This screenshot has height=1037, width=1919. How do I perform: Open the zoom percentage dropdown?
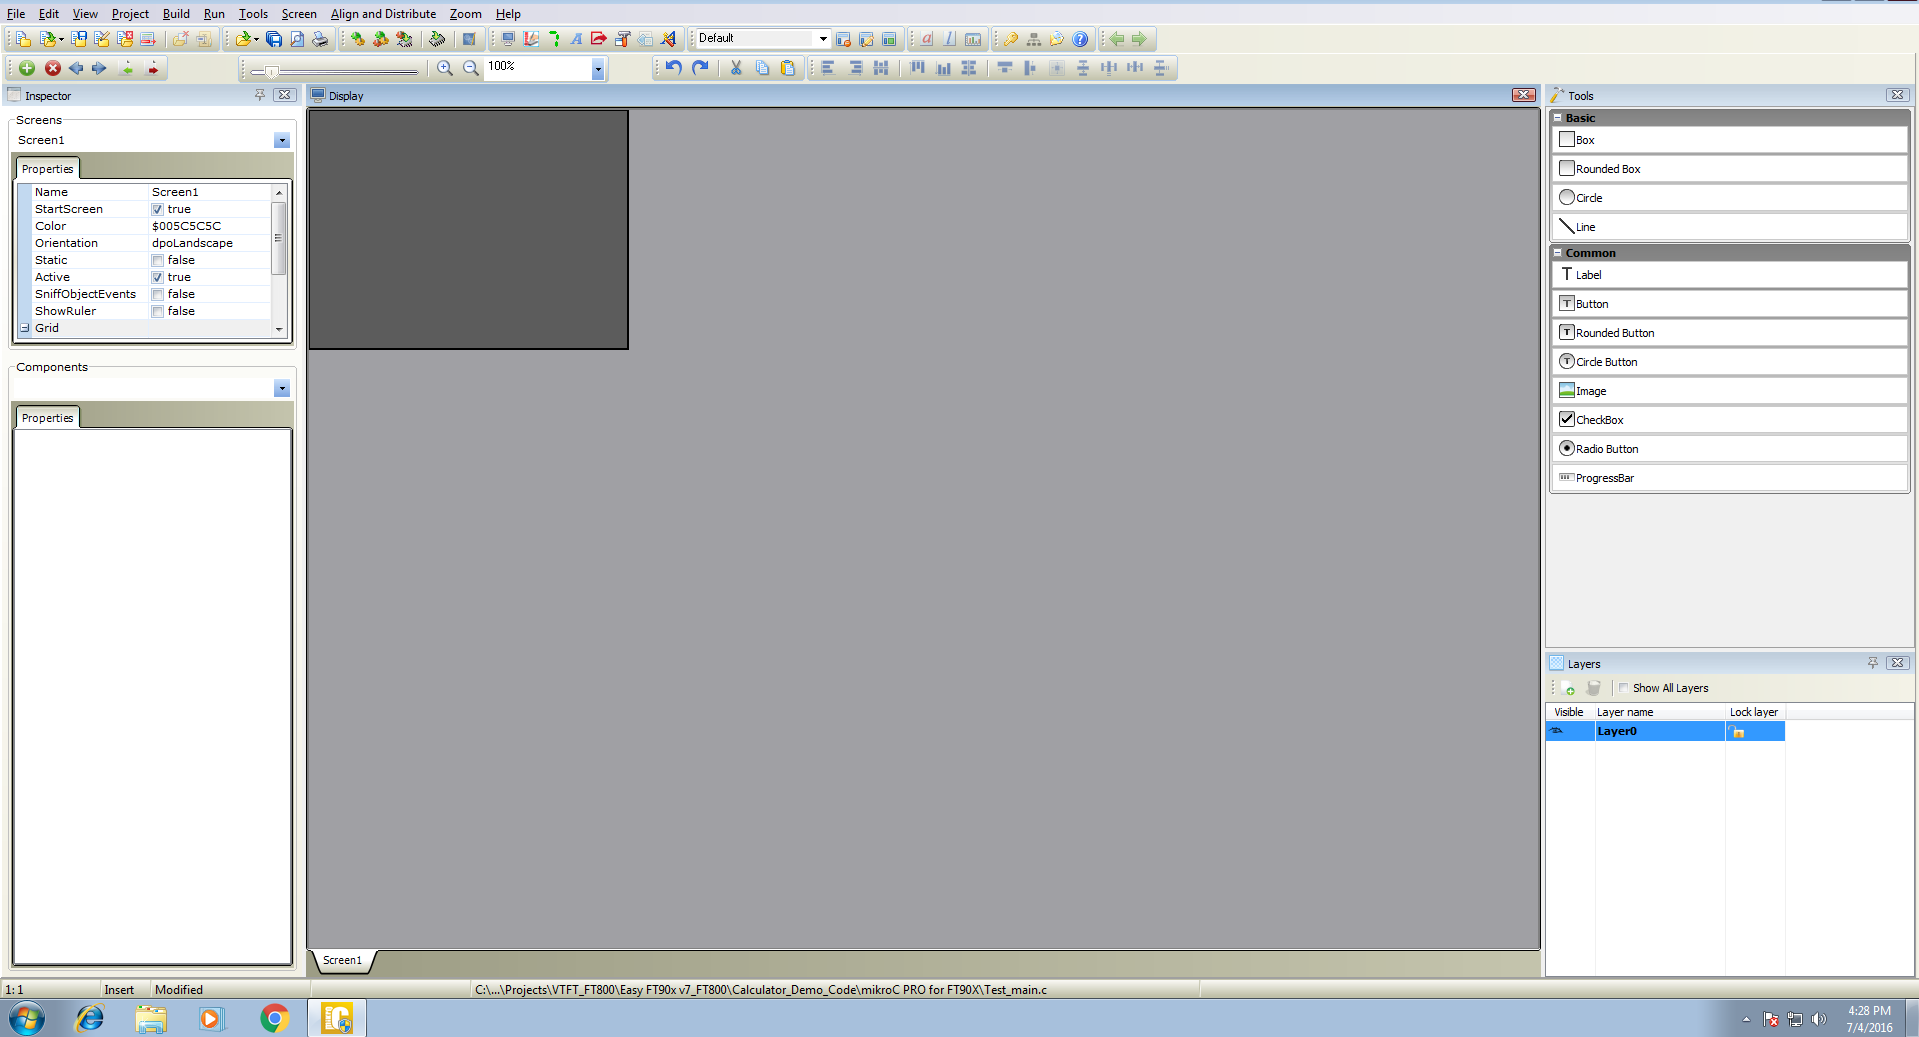pos(598,69)
